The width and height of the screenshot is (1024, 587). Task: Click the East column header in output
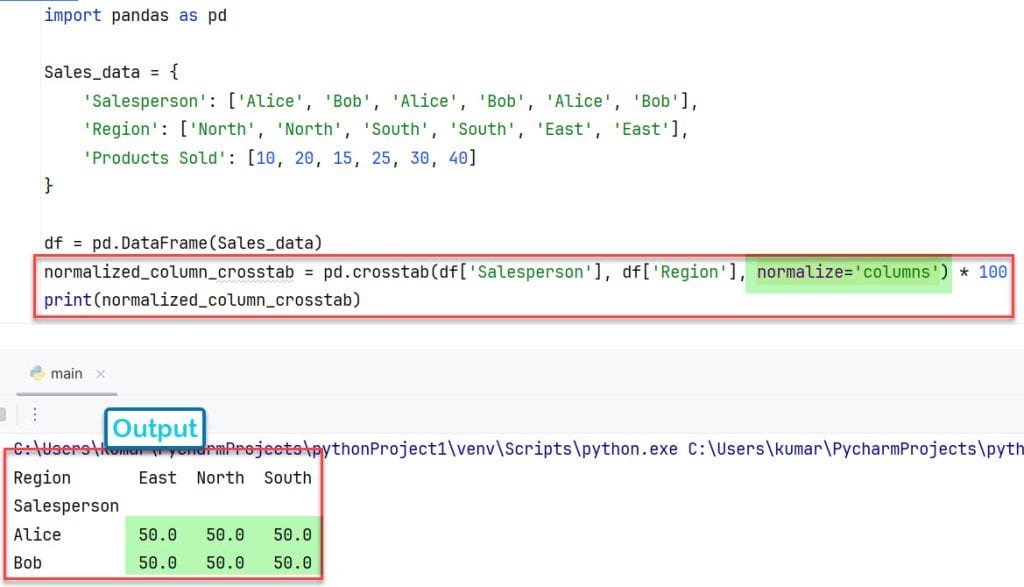click(x=157, y=477)
